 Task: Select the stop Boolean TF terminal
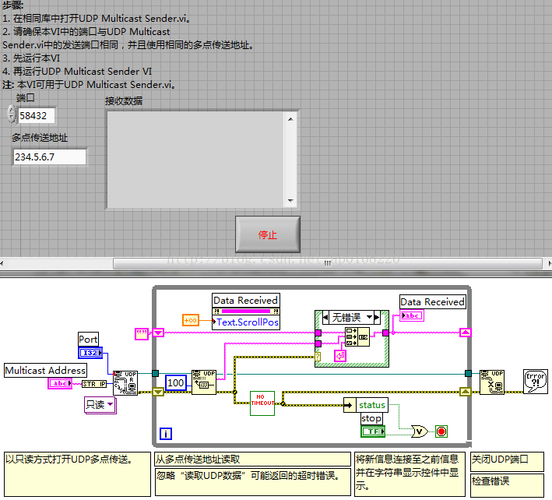[373, 431]
